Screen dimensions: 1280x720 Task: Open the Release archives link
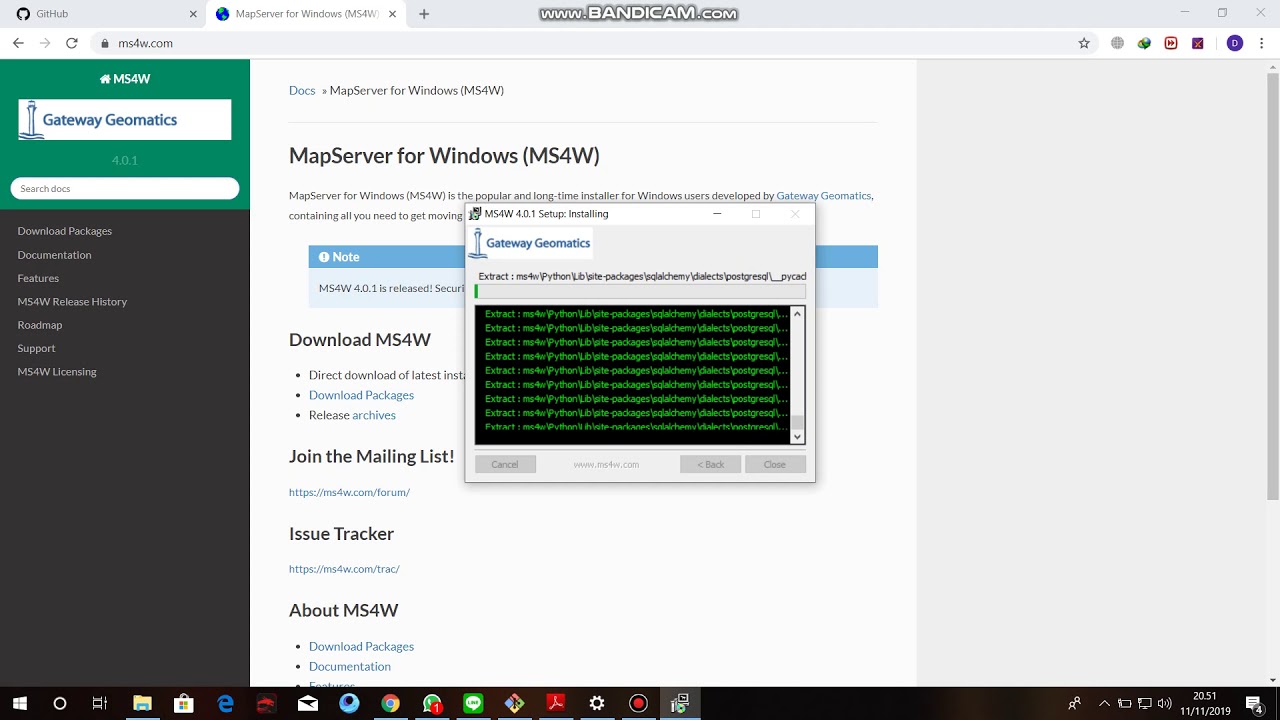click(x=374, y=415)
